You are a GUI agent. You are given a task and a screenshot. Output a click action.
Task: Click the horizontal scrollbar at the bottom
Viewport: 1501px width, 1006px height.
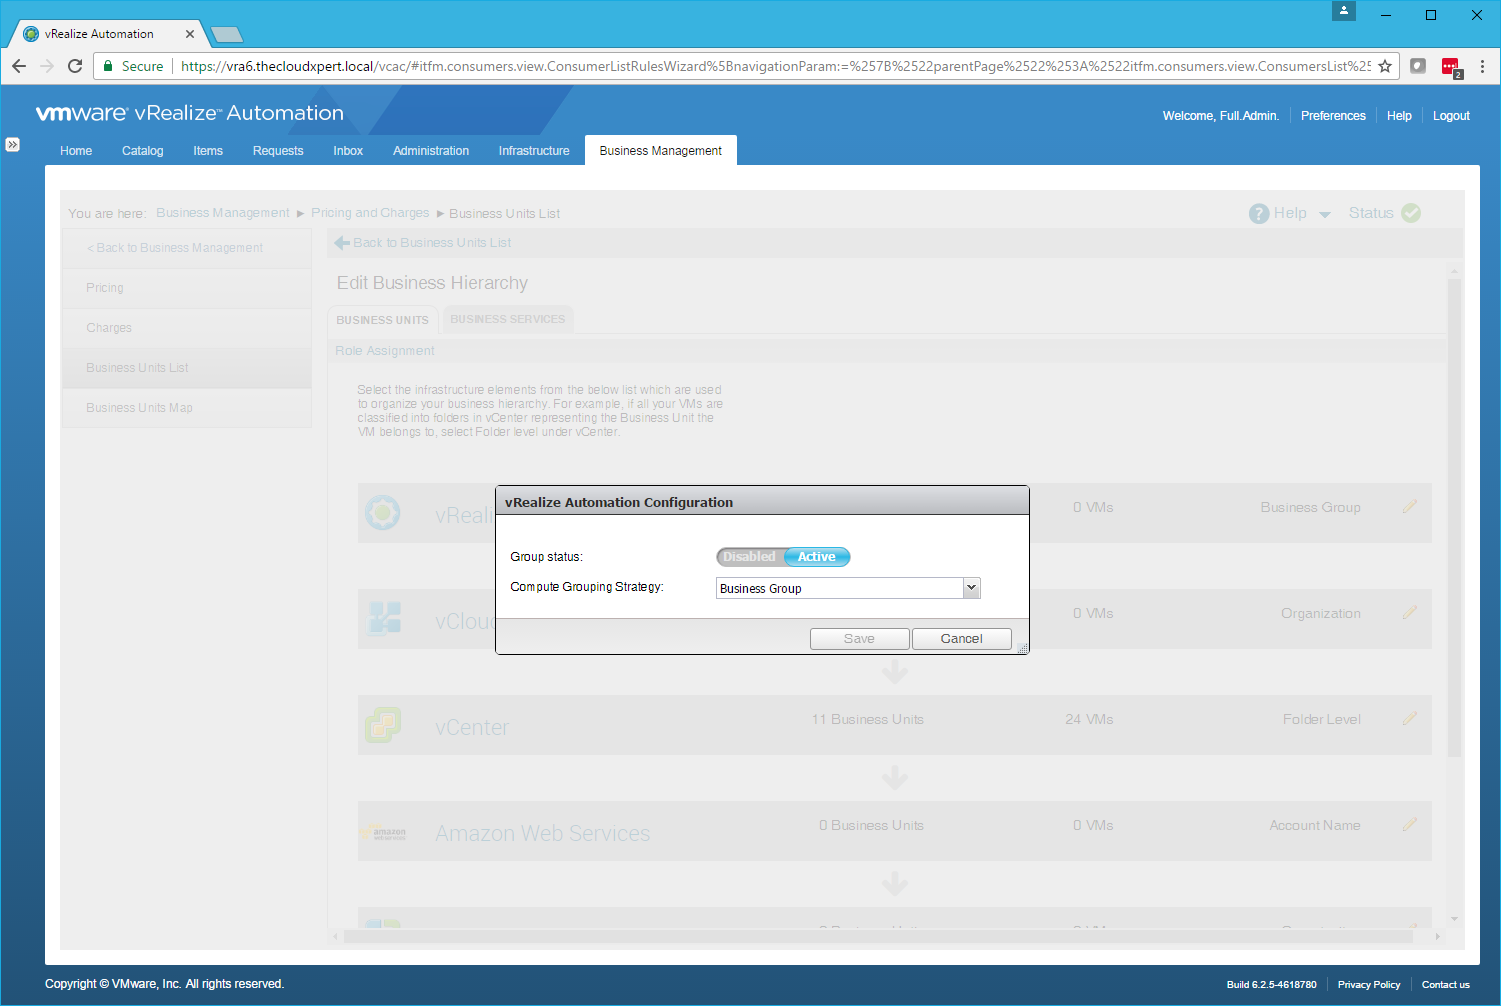877,937
